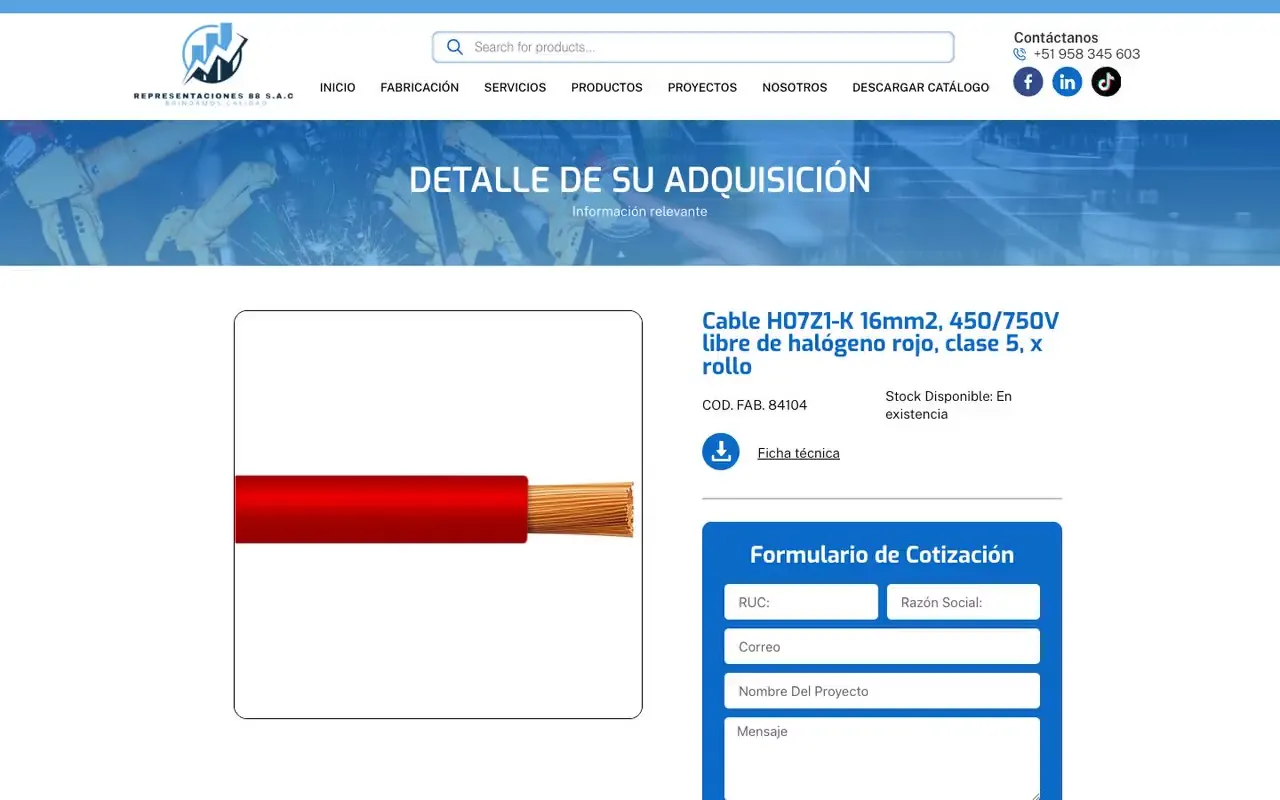Screen dimensions: 1280x800
Task: Click the red cable product image
Action: [438, 514]
